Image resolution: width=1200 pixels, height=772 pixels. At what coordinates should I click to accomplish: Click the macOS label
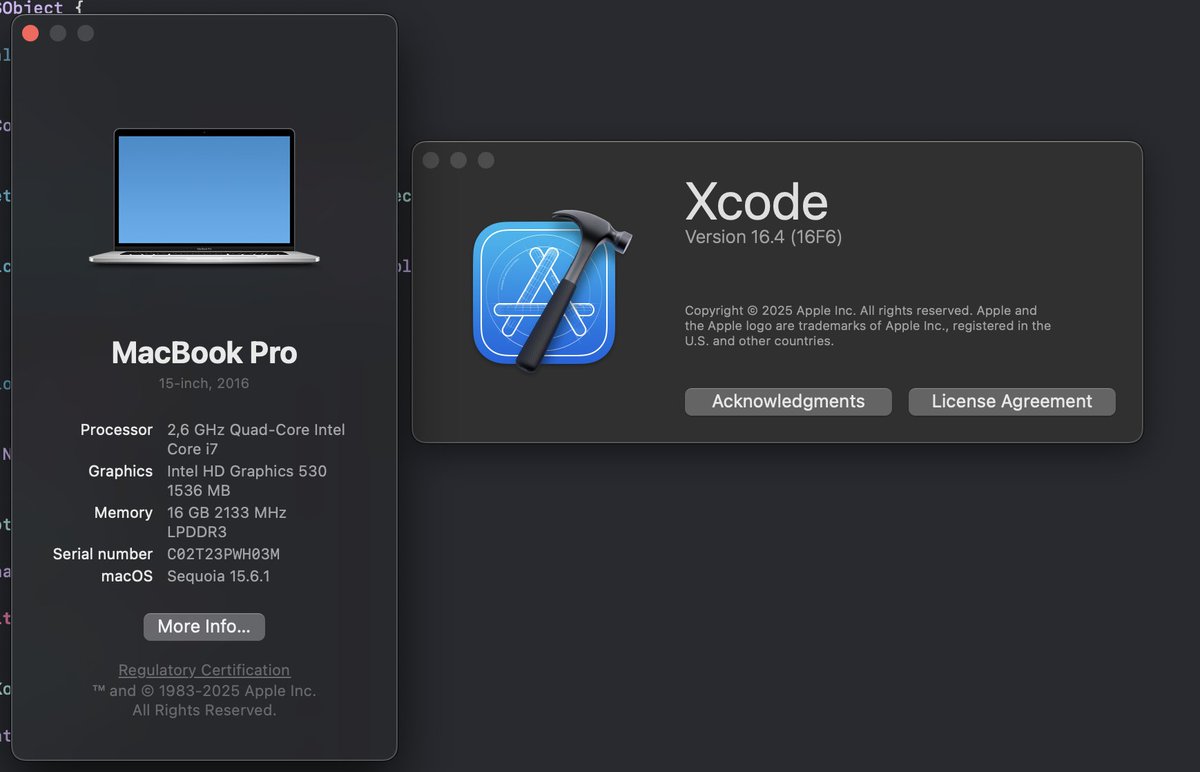[127, 576]
